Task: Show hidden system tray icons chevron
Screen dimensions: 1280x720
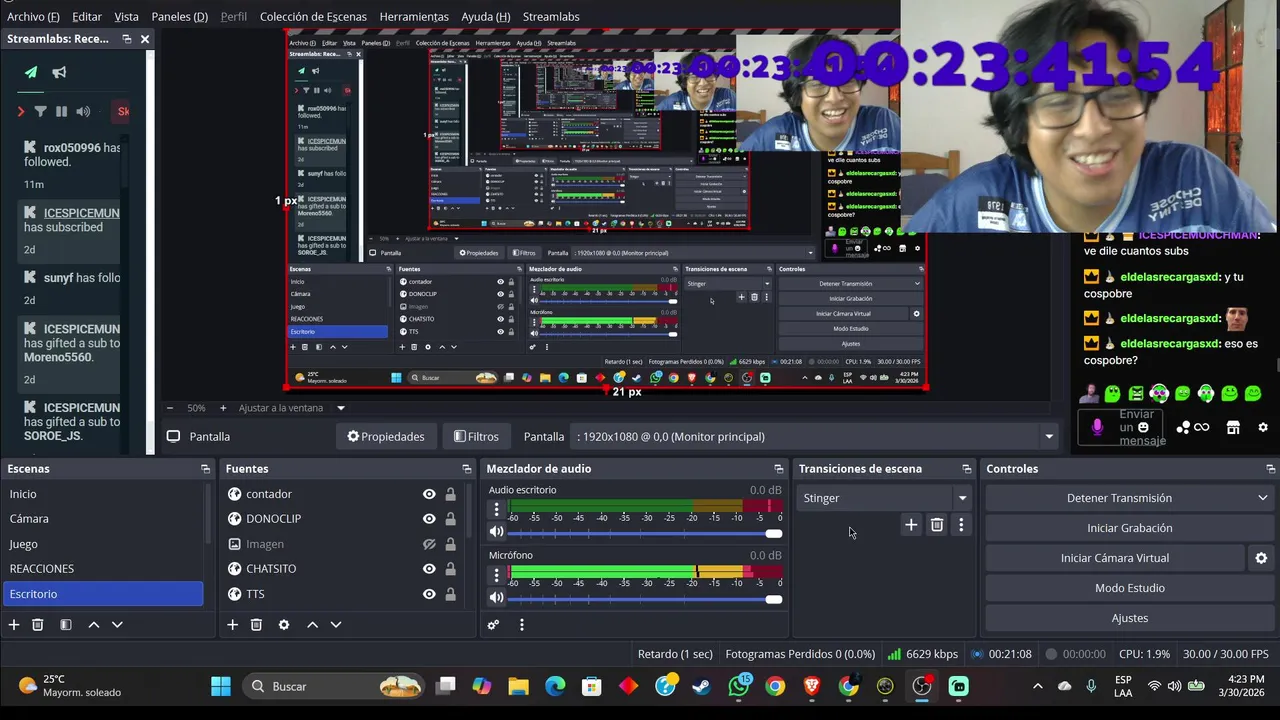Action: 1037,686
